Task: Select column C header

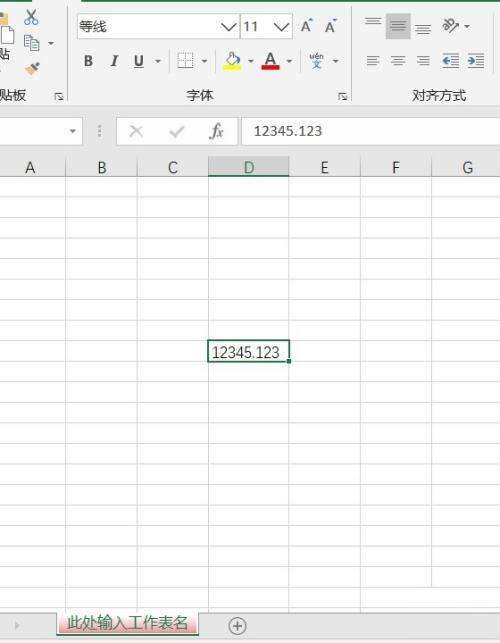Action: coord(173,168)
